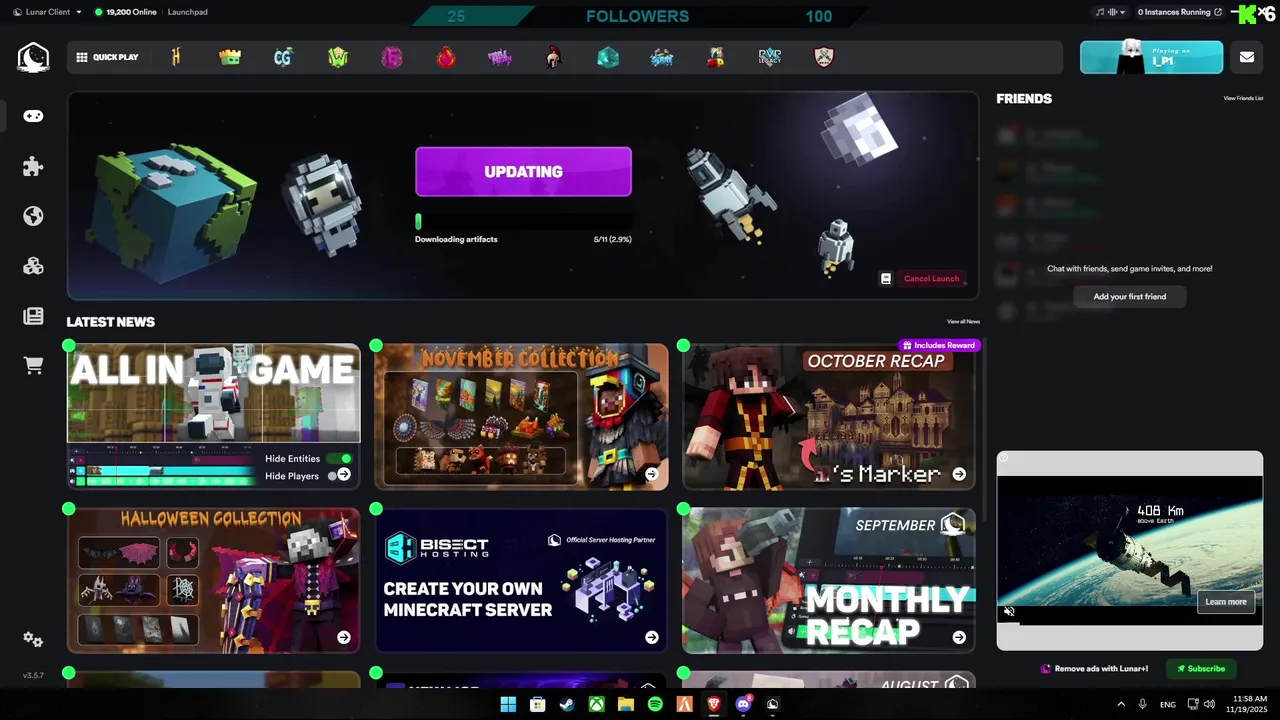The height and width of the screenshot is (720, 1280).
Task: Select the Spartan helmet server icon
Action: 553,57
